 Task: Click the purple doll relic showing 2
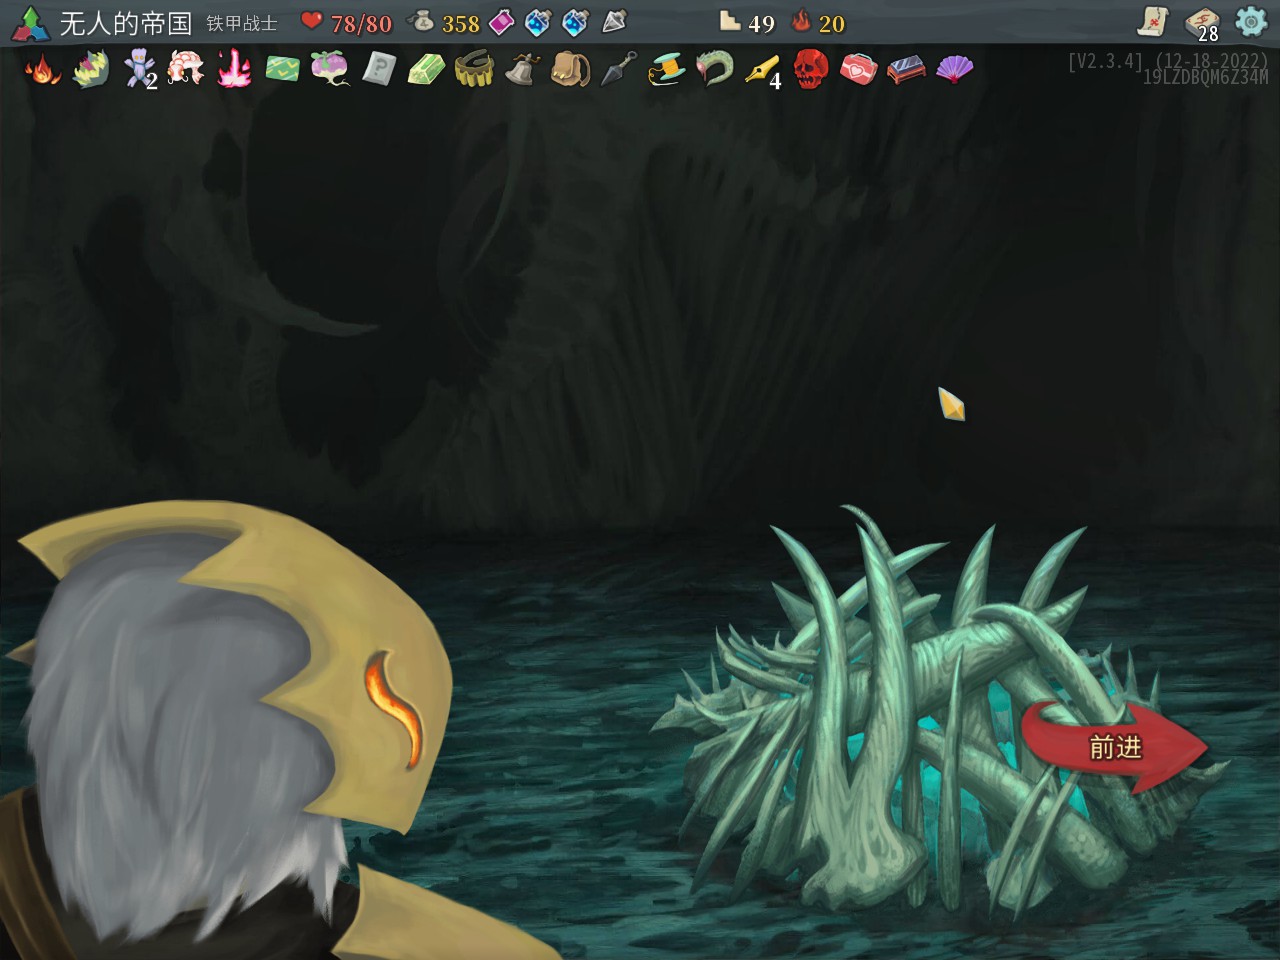pos(139,69)
